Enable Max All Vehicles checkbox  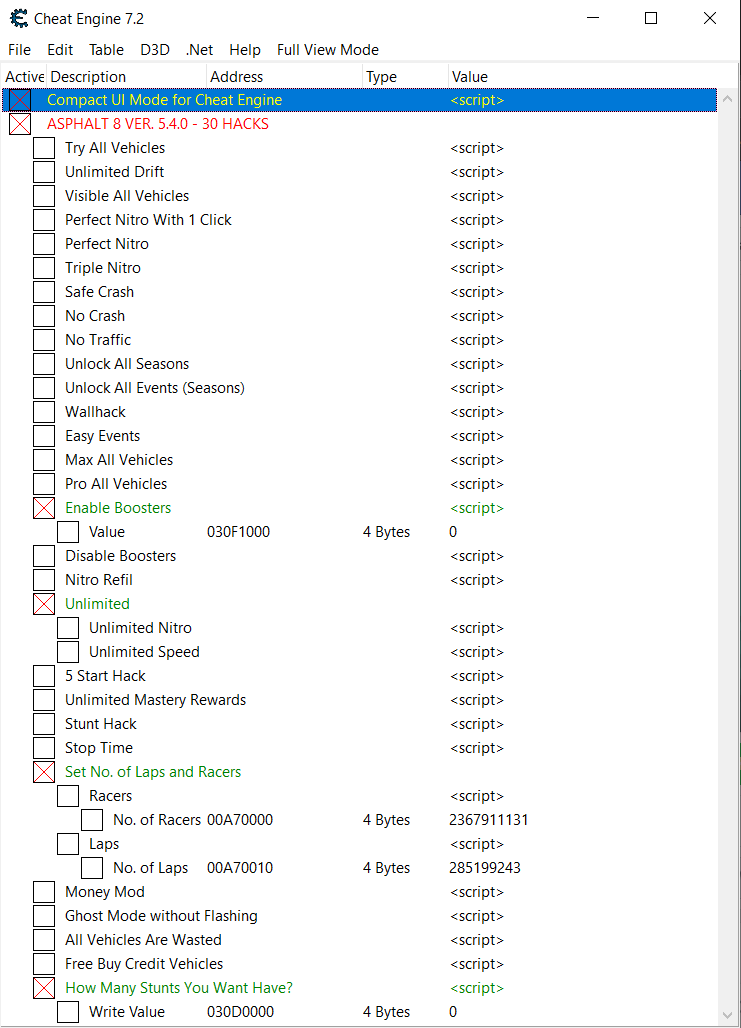[44, 460]
